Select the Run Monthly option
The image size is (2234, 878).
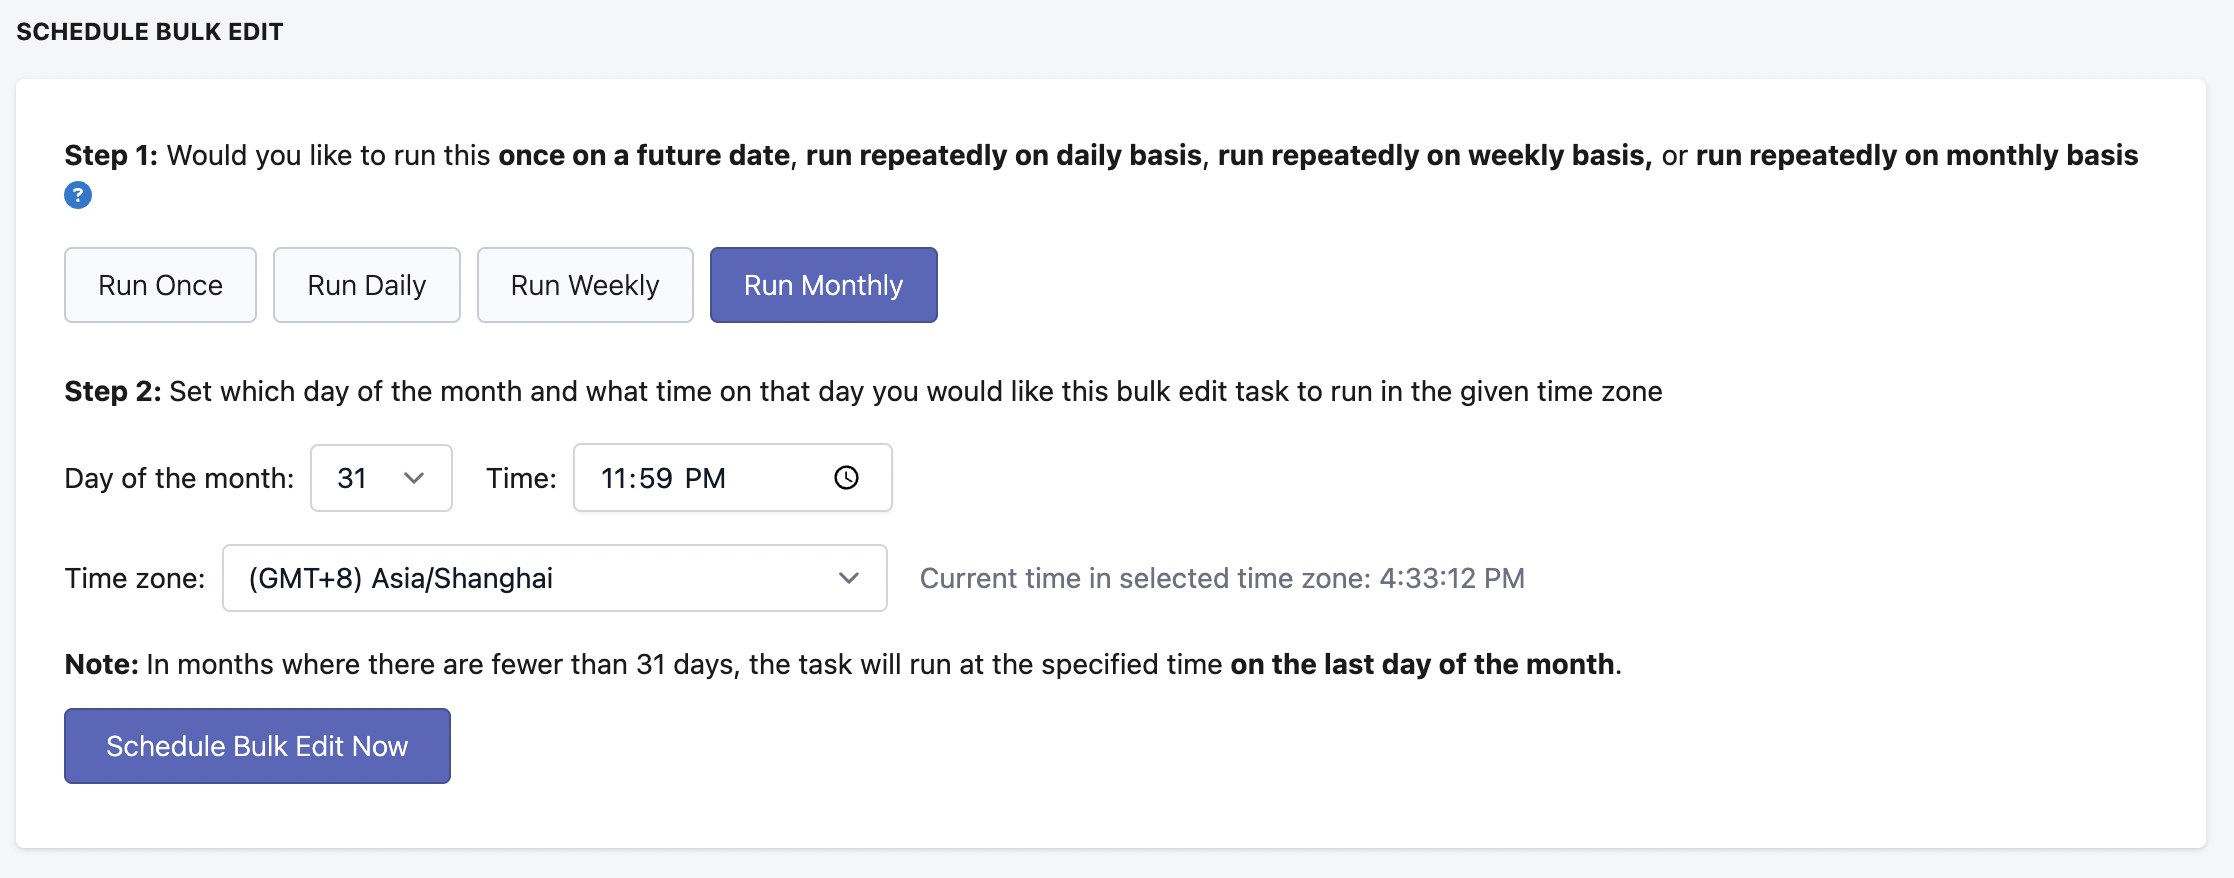click(823, 285)
